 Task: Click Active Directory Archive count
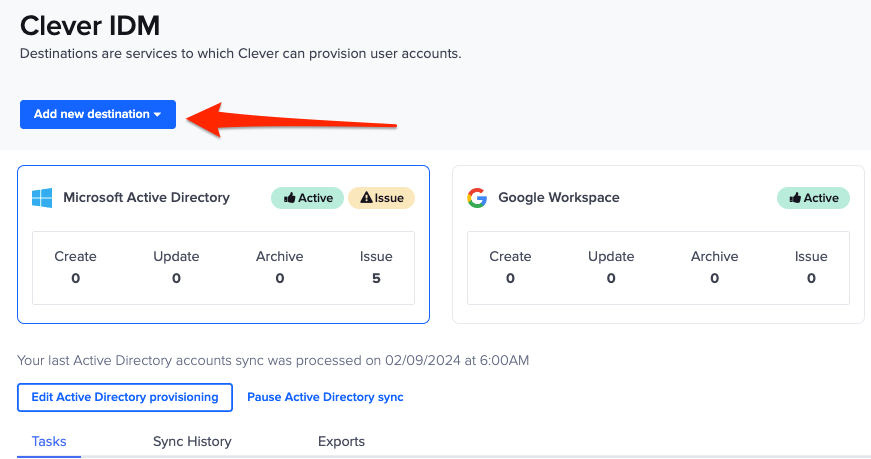click(x=280, y=278)
